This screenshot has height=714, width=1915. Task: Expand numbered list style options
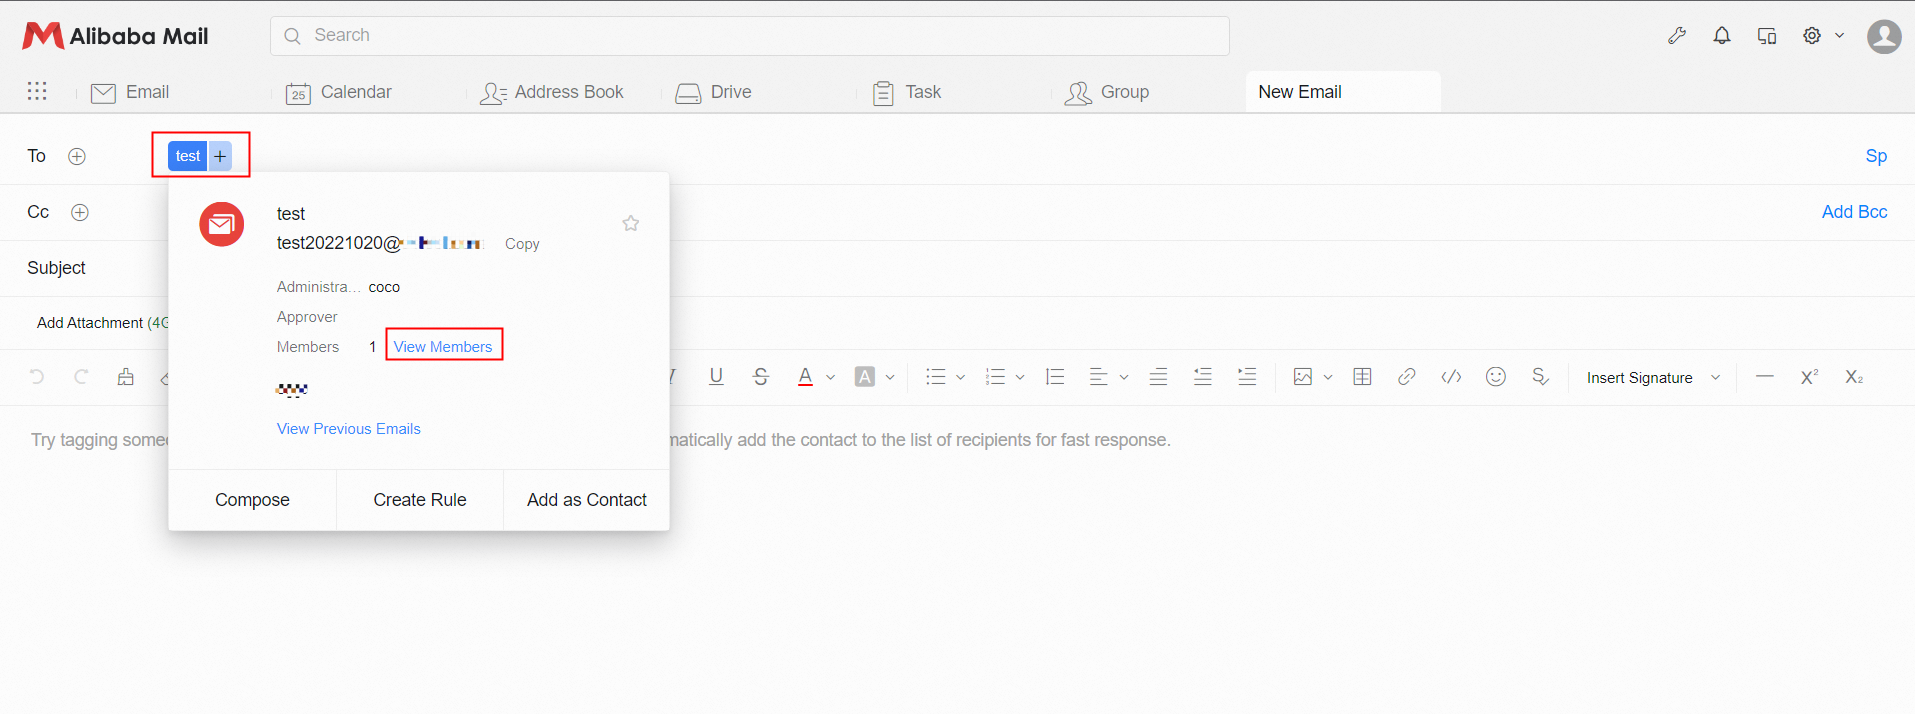click(x=1020, y=378)
